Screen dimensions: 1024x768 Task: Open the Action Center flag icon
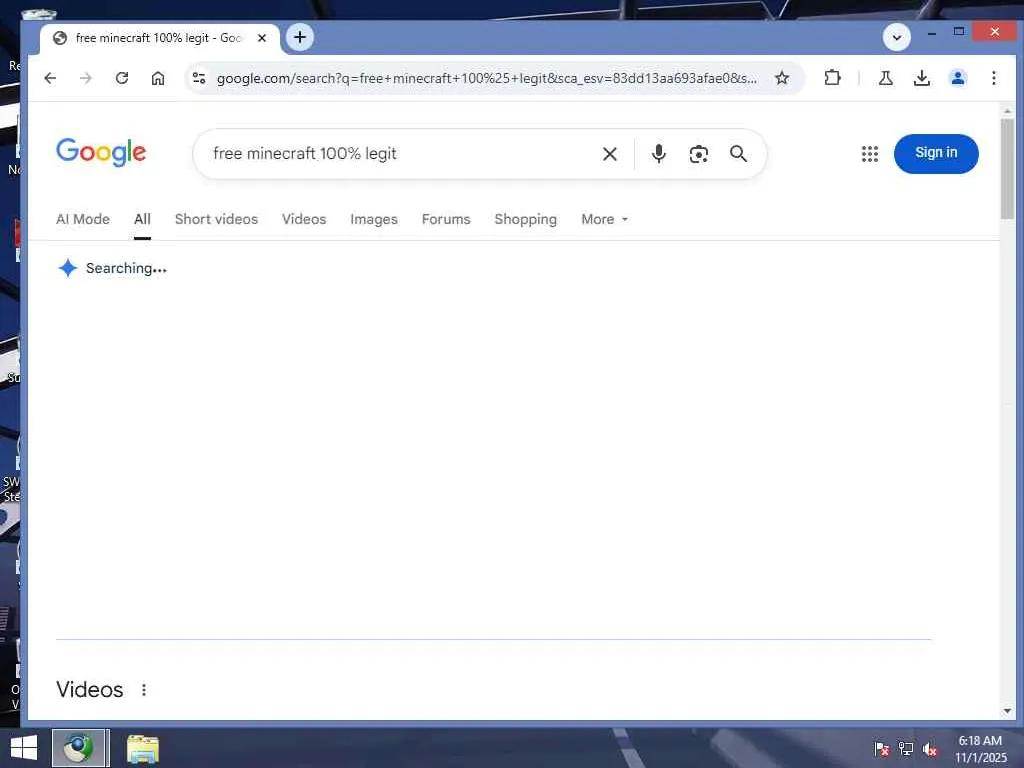click(881, 749)
